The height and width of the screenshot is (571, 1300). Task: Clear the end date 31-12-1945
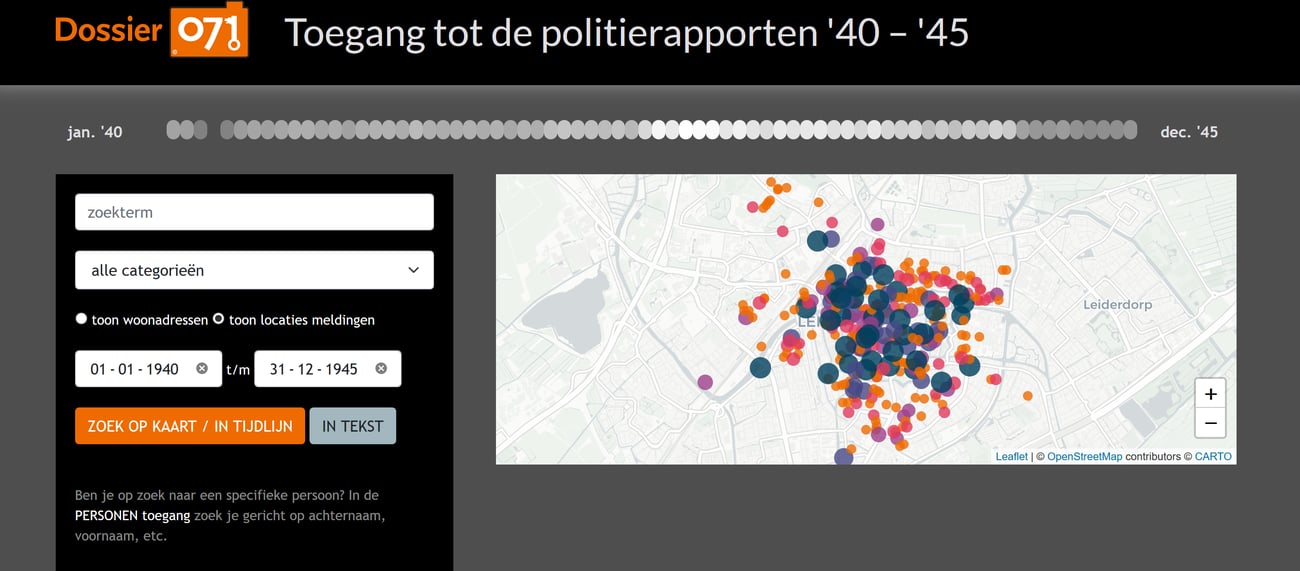click(x=381, y=369)
